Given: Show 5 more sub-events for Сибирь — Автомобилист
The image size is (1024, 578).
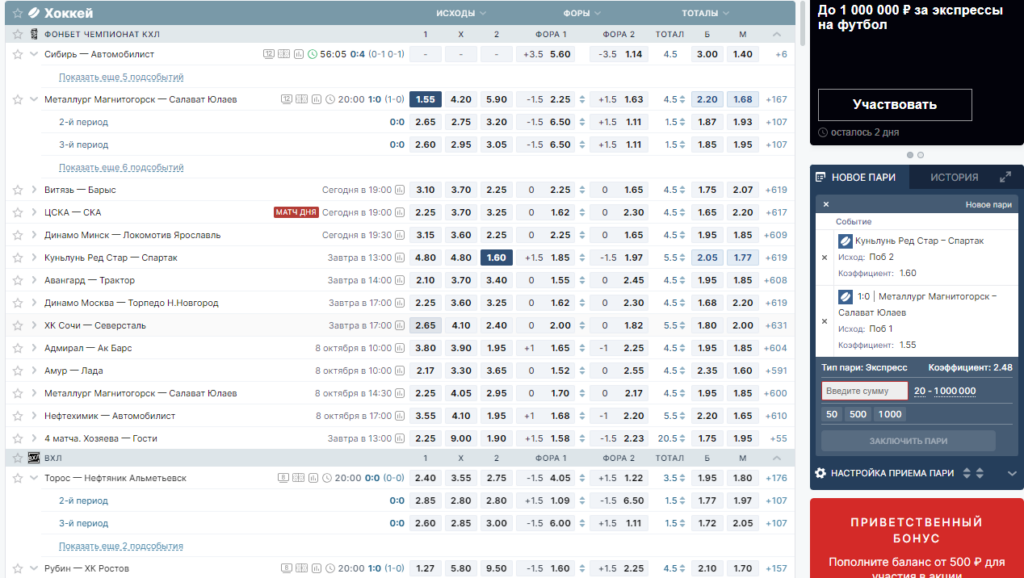Looking at the screenshot, I should tap(121, 77).
